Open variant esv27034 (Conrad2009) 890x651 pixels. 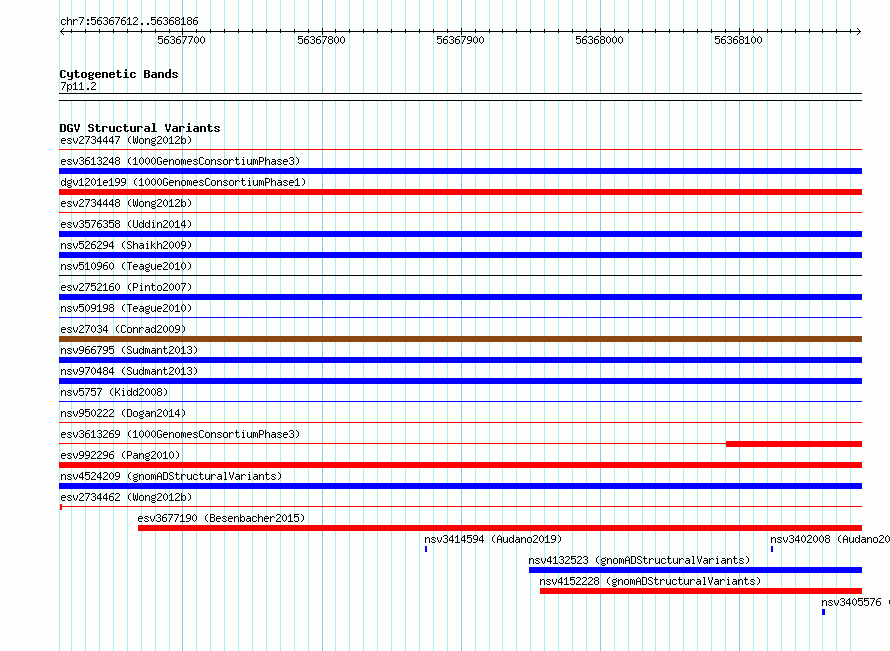click(123, 329)
